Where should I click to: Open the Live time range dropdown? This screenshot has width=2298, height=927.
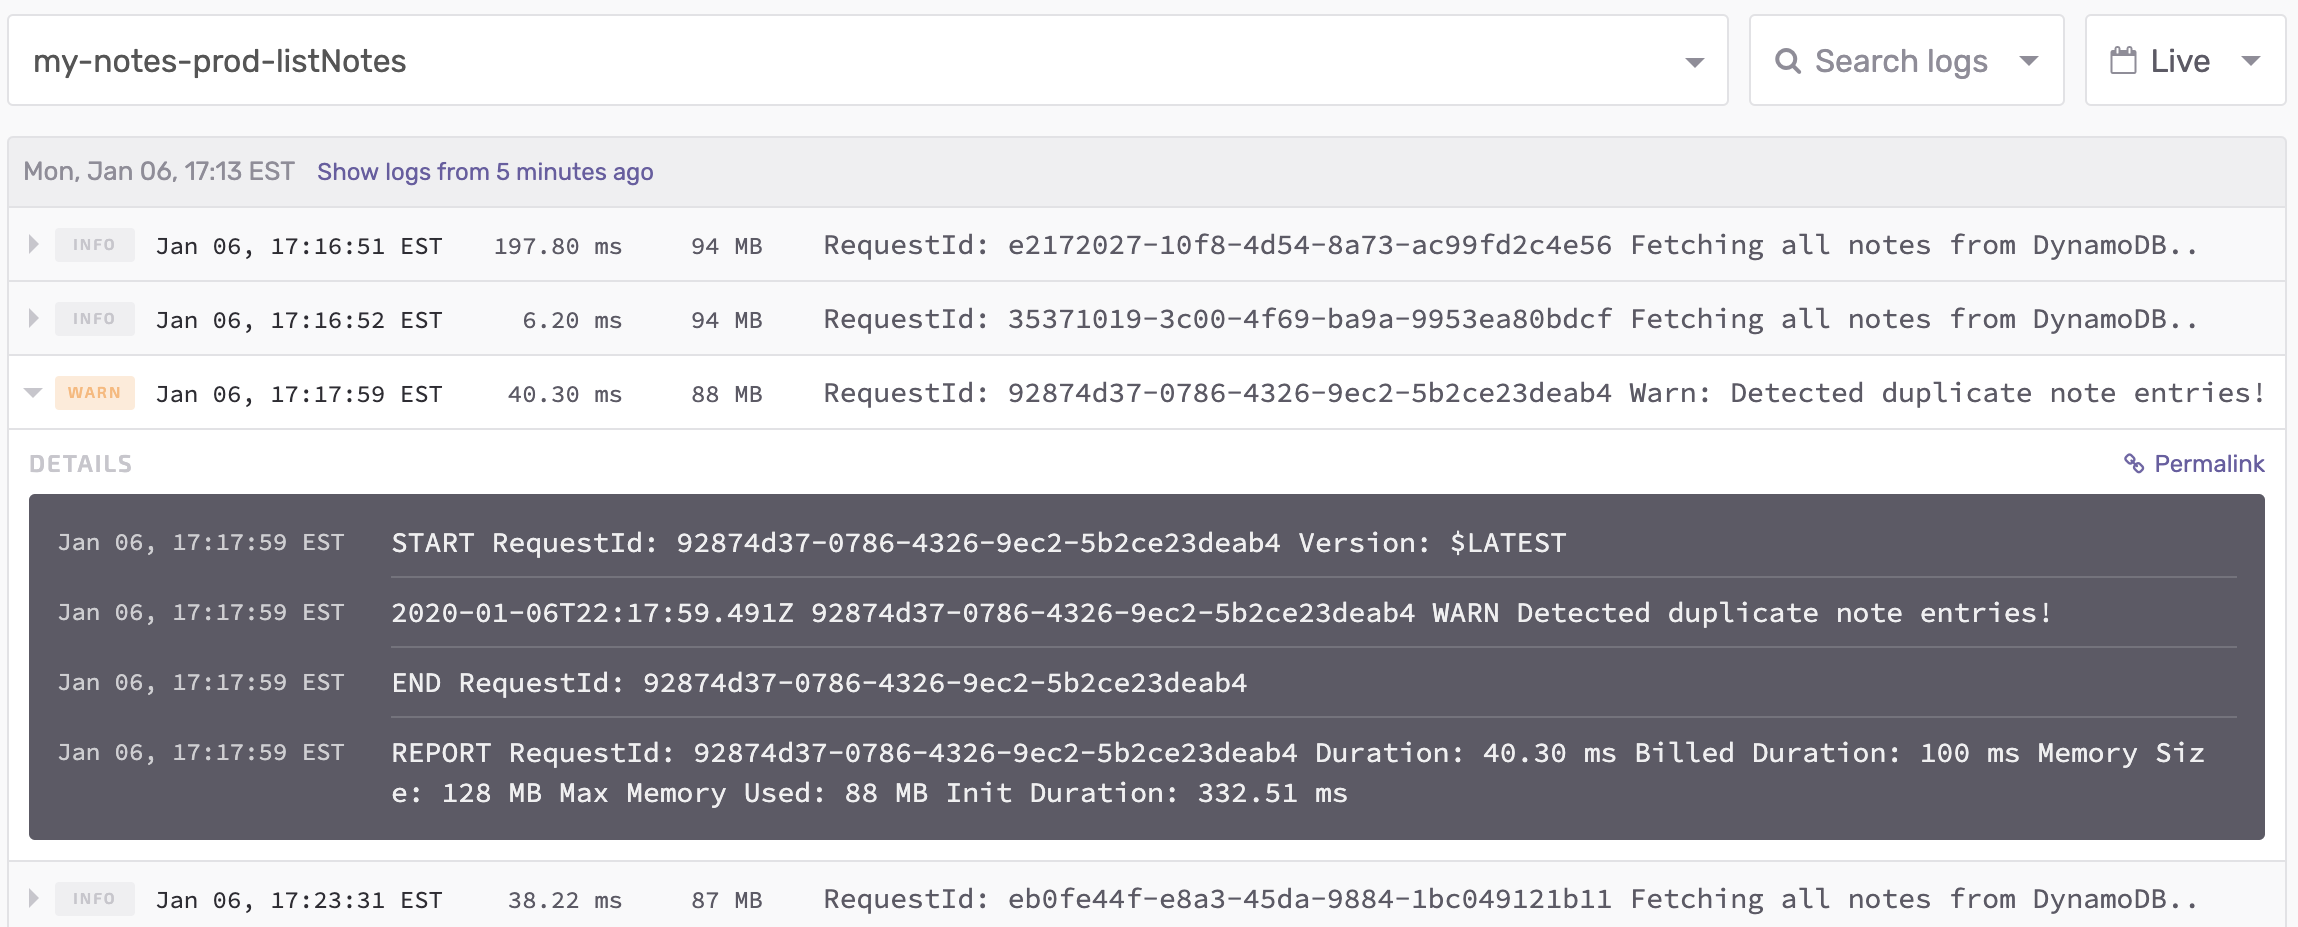2251,62
